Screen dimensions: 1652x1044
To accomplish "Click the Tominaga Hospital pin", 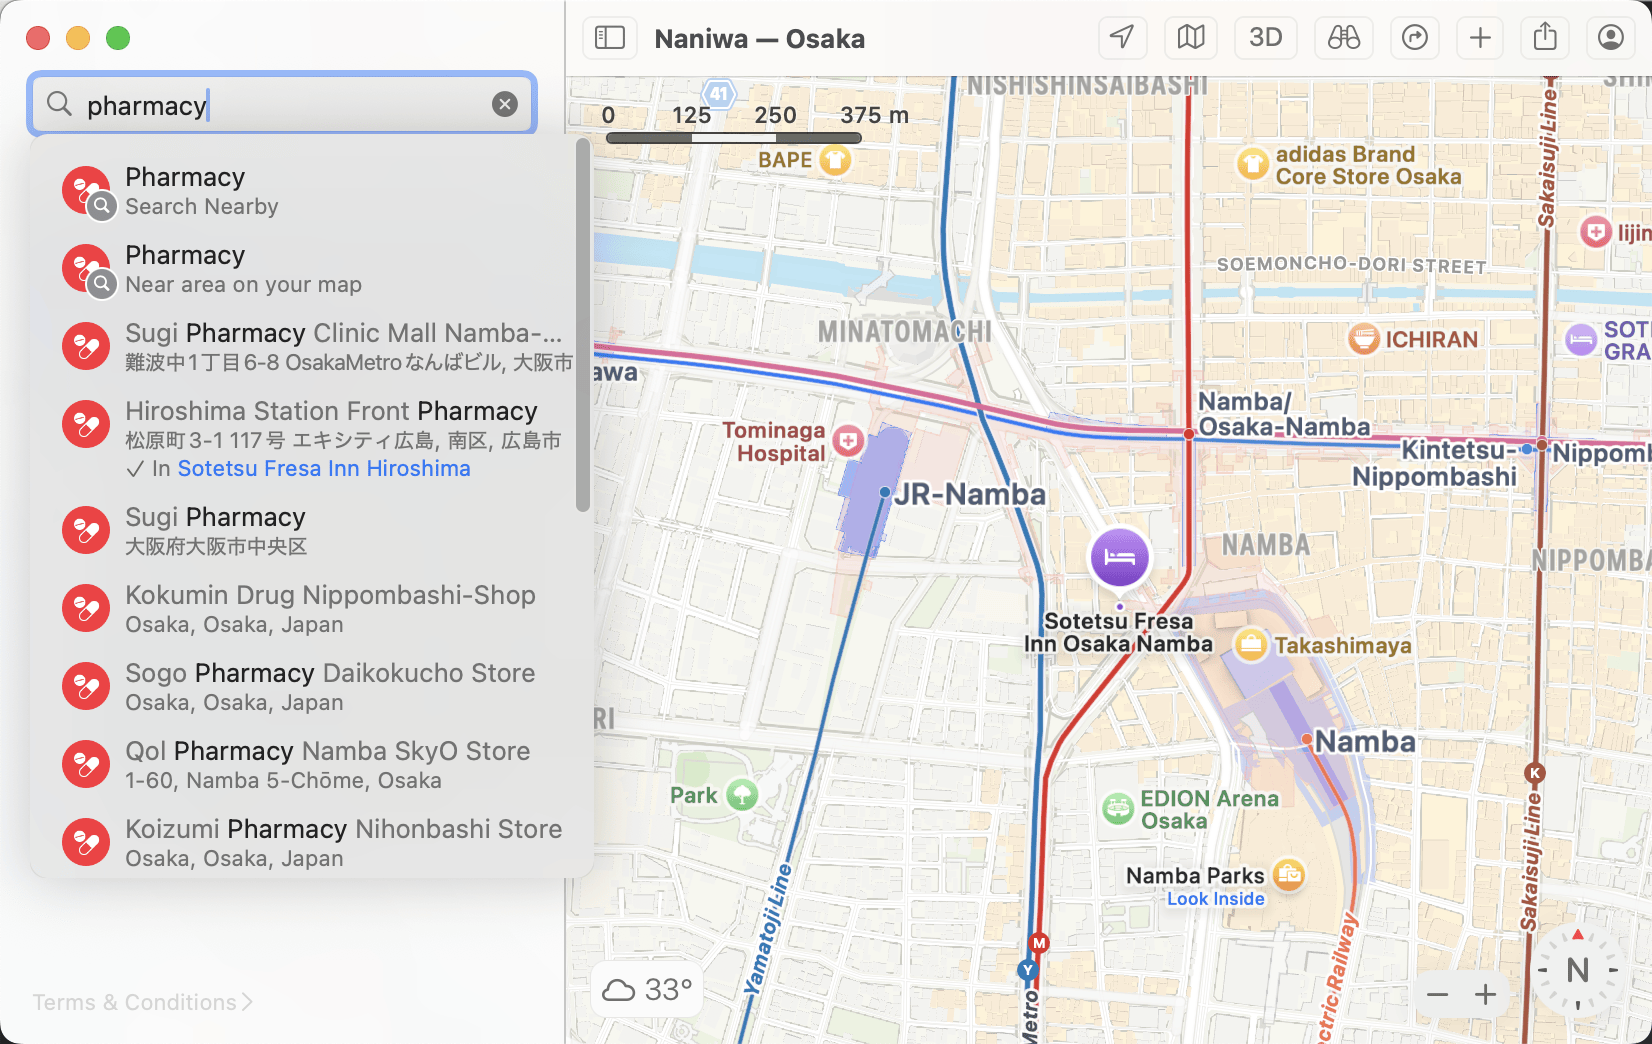I will tap(848, 440).
